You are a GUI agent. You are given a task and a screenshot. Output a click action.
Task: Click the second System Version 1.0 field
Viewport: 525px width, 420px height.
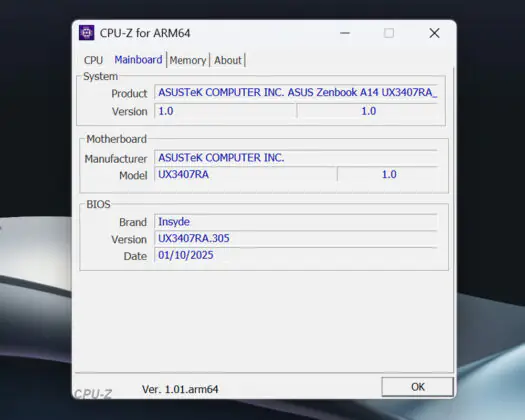(368, 111)
